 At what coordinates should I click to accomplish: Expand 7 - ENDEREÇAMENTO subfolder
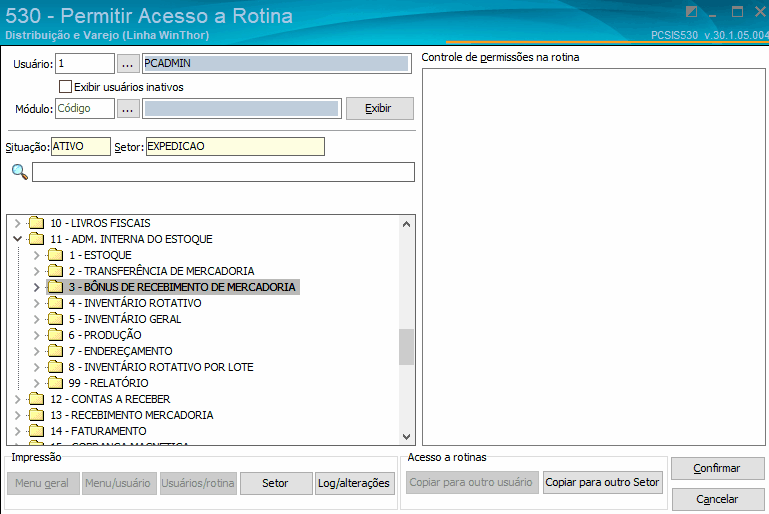pyautogui.click(x=36, y=351)
